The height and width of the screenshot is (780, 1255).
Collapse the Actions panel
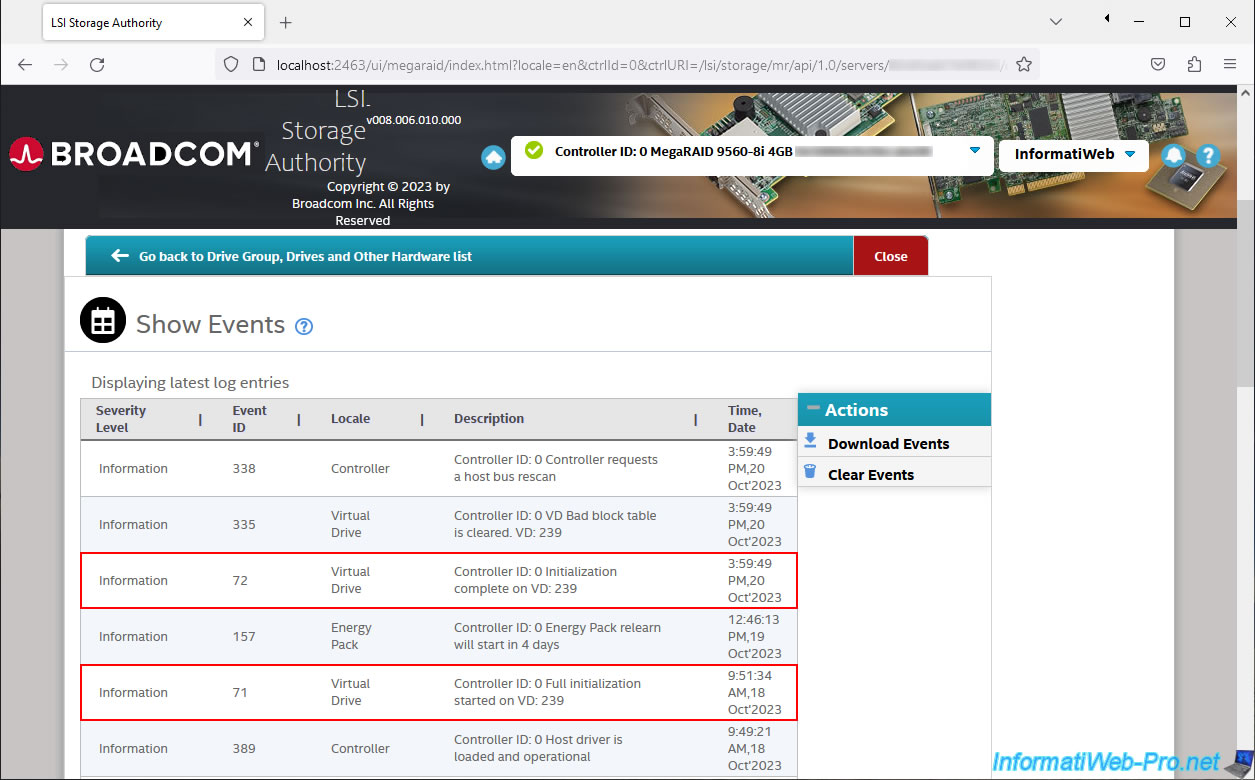[x=813, y=409]
